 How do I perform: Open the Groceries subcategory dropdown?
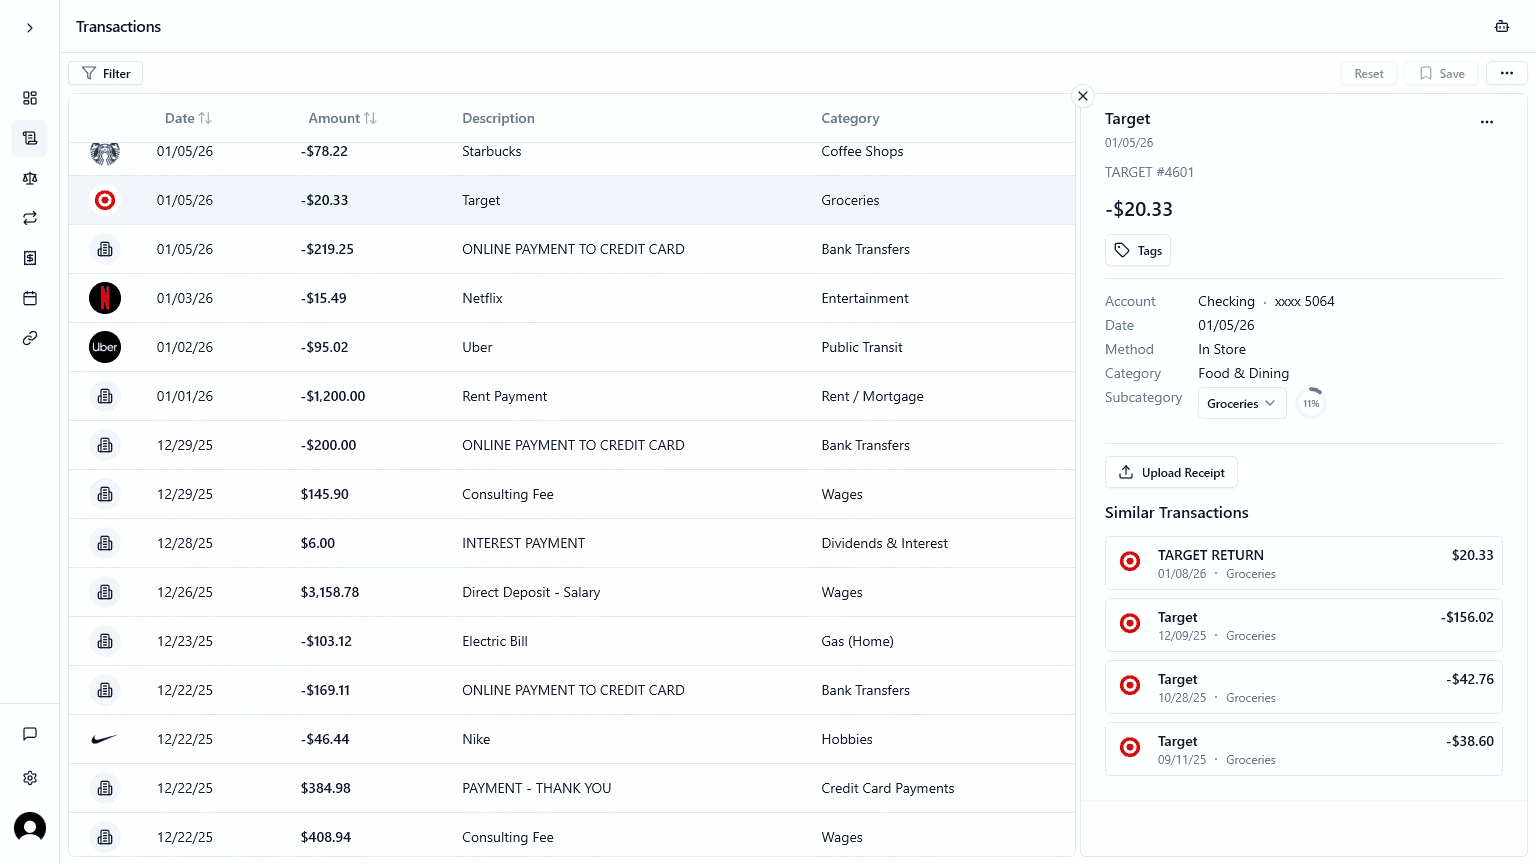[1242, 403]
